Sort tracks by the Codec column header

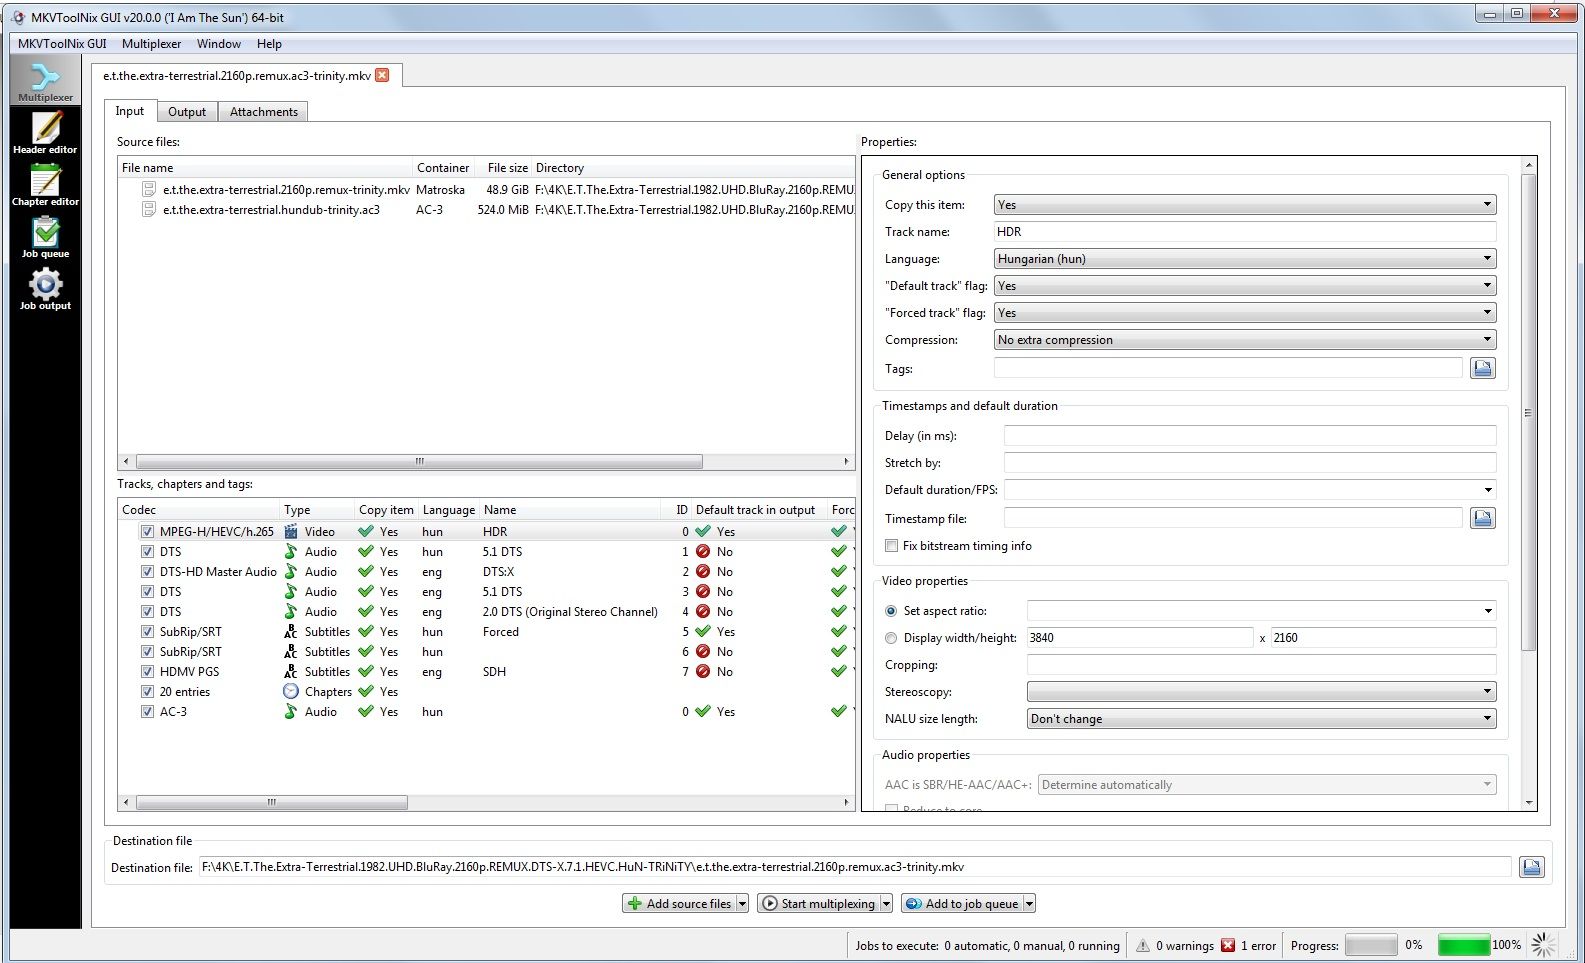198,509
